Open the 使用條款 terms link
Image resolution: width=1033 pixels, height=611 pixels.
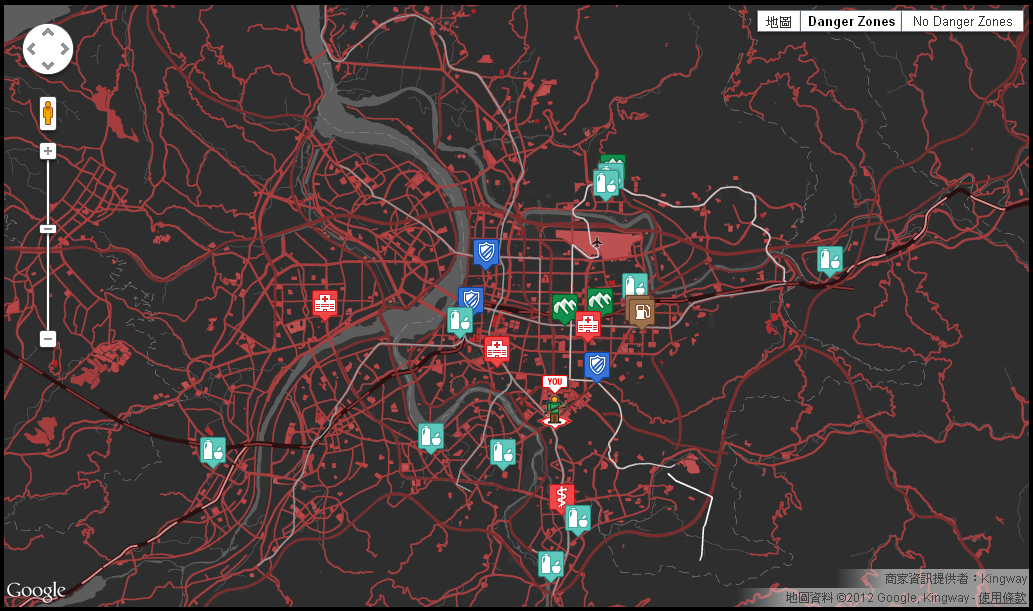click(1001, 598)
